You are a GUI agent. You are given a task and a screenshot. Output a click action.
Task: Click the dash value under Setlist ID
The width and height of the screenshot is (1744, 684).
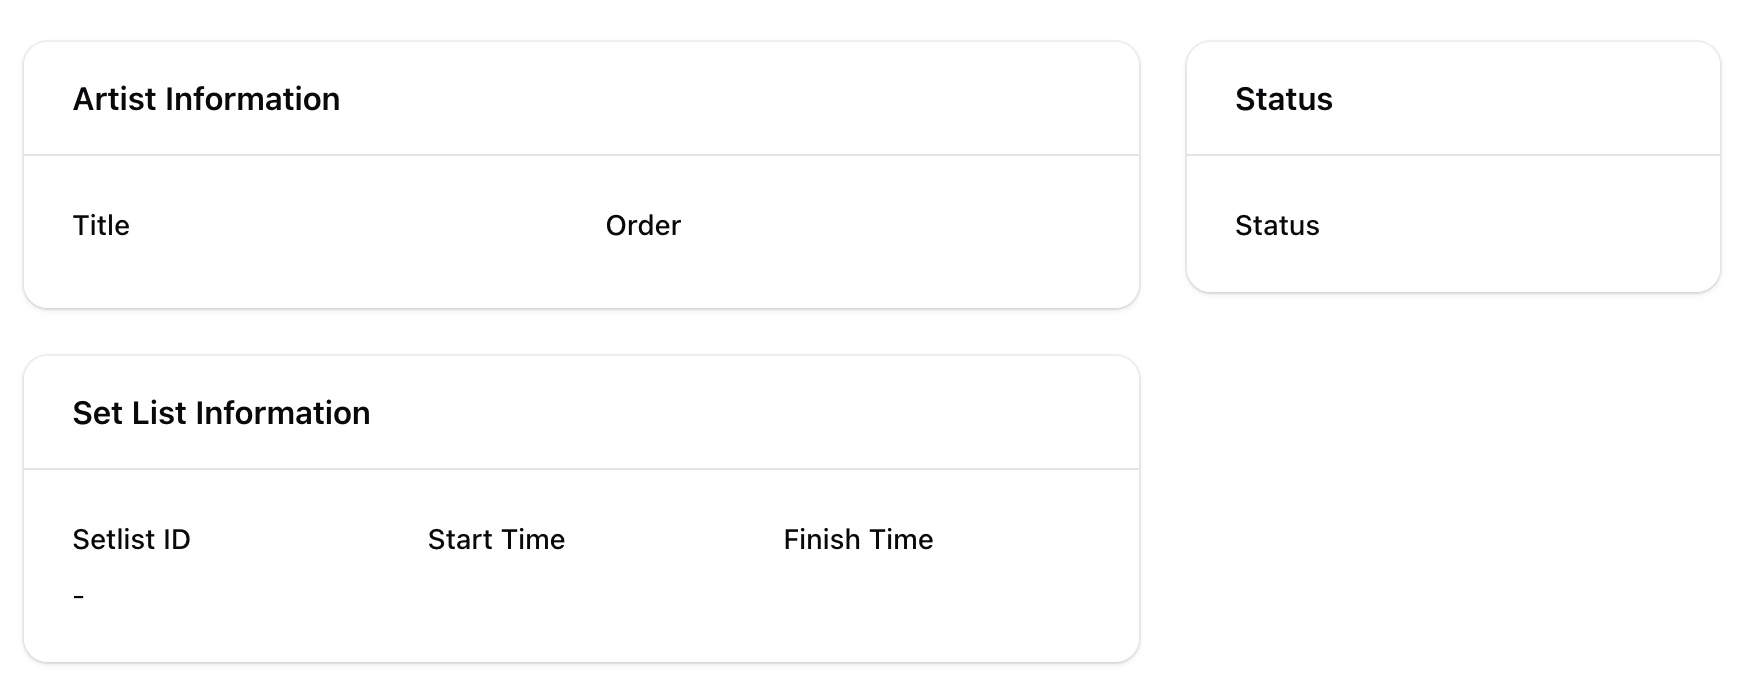[x=79, y=597]
